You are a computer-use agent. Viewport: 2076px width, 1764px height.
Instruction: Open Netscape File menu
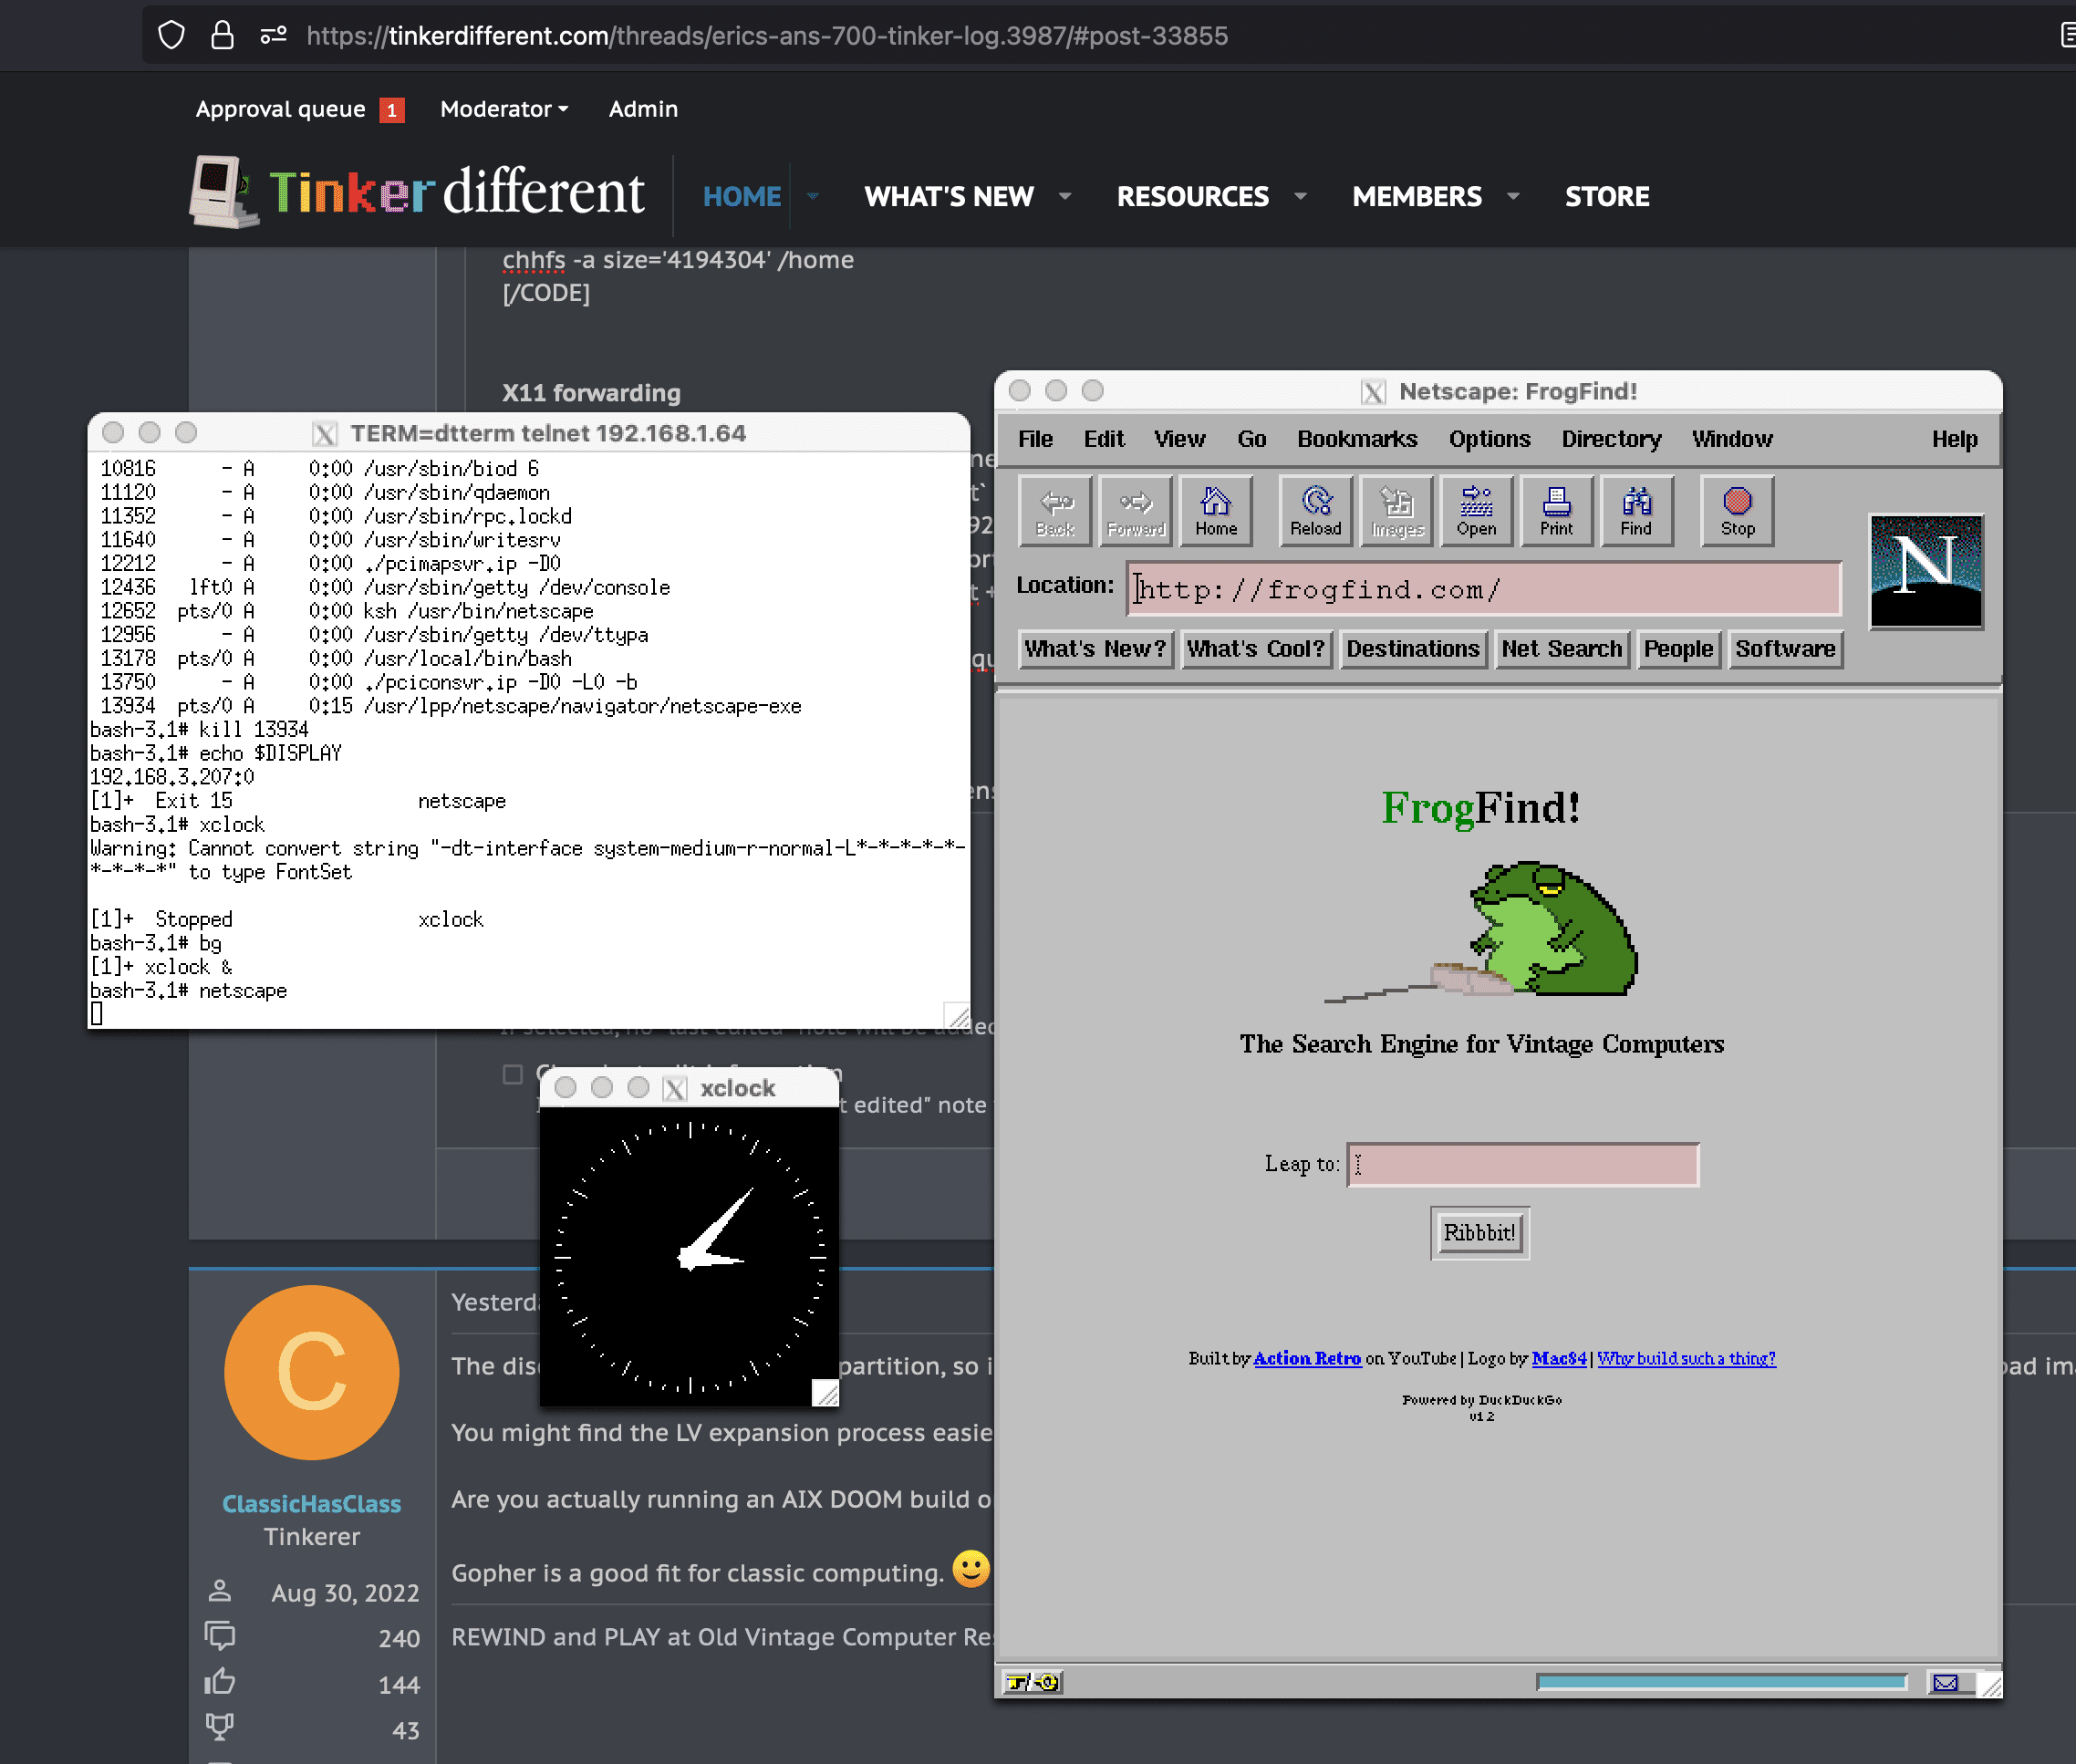[x=1035, y=439]
